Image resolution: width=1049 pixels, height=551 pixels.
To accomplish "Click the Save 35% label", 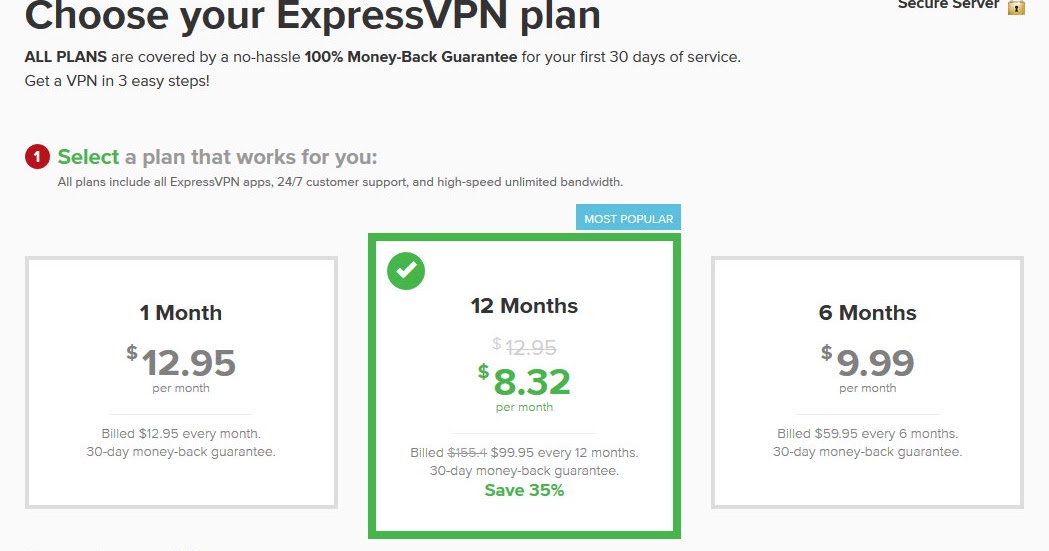I will (x=524, y=490).
